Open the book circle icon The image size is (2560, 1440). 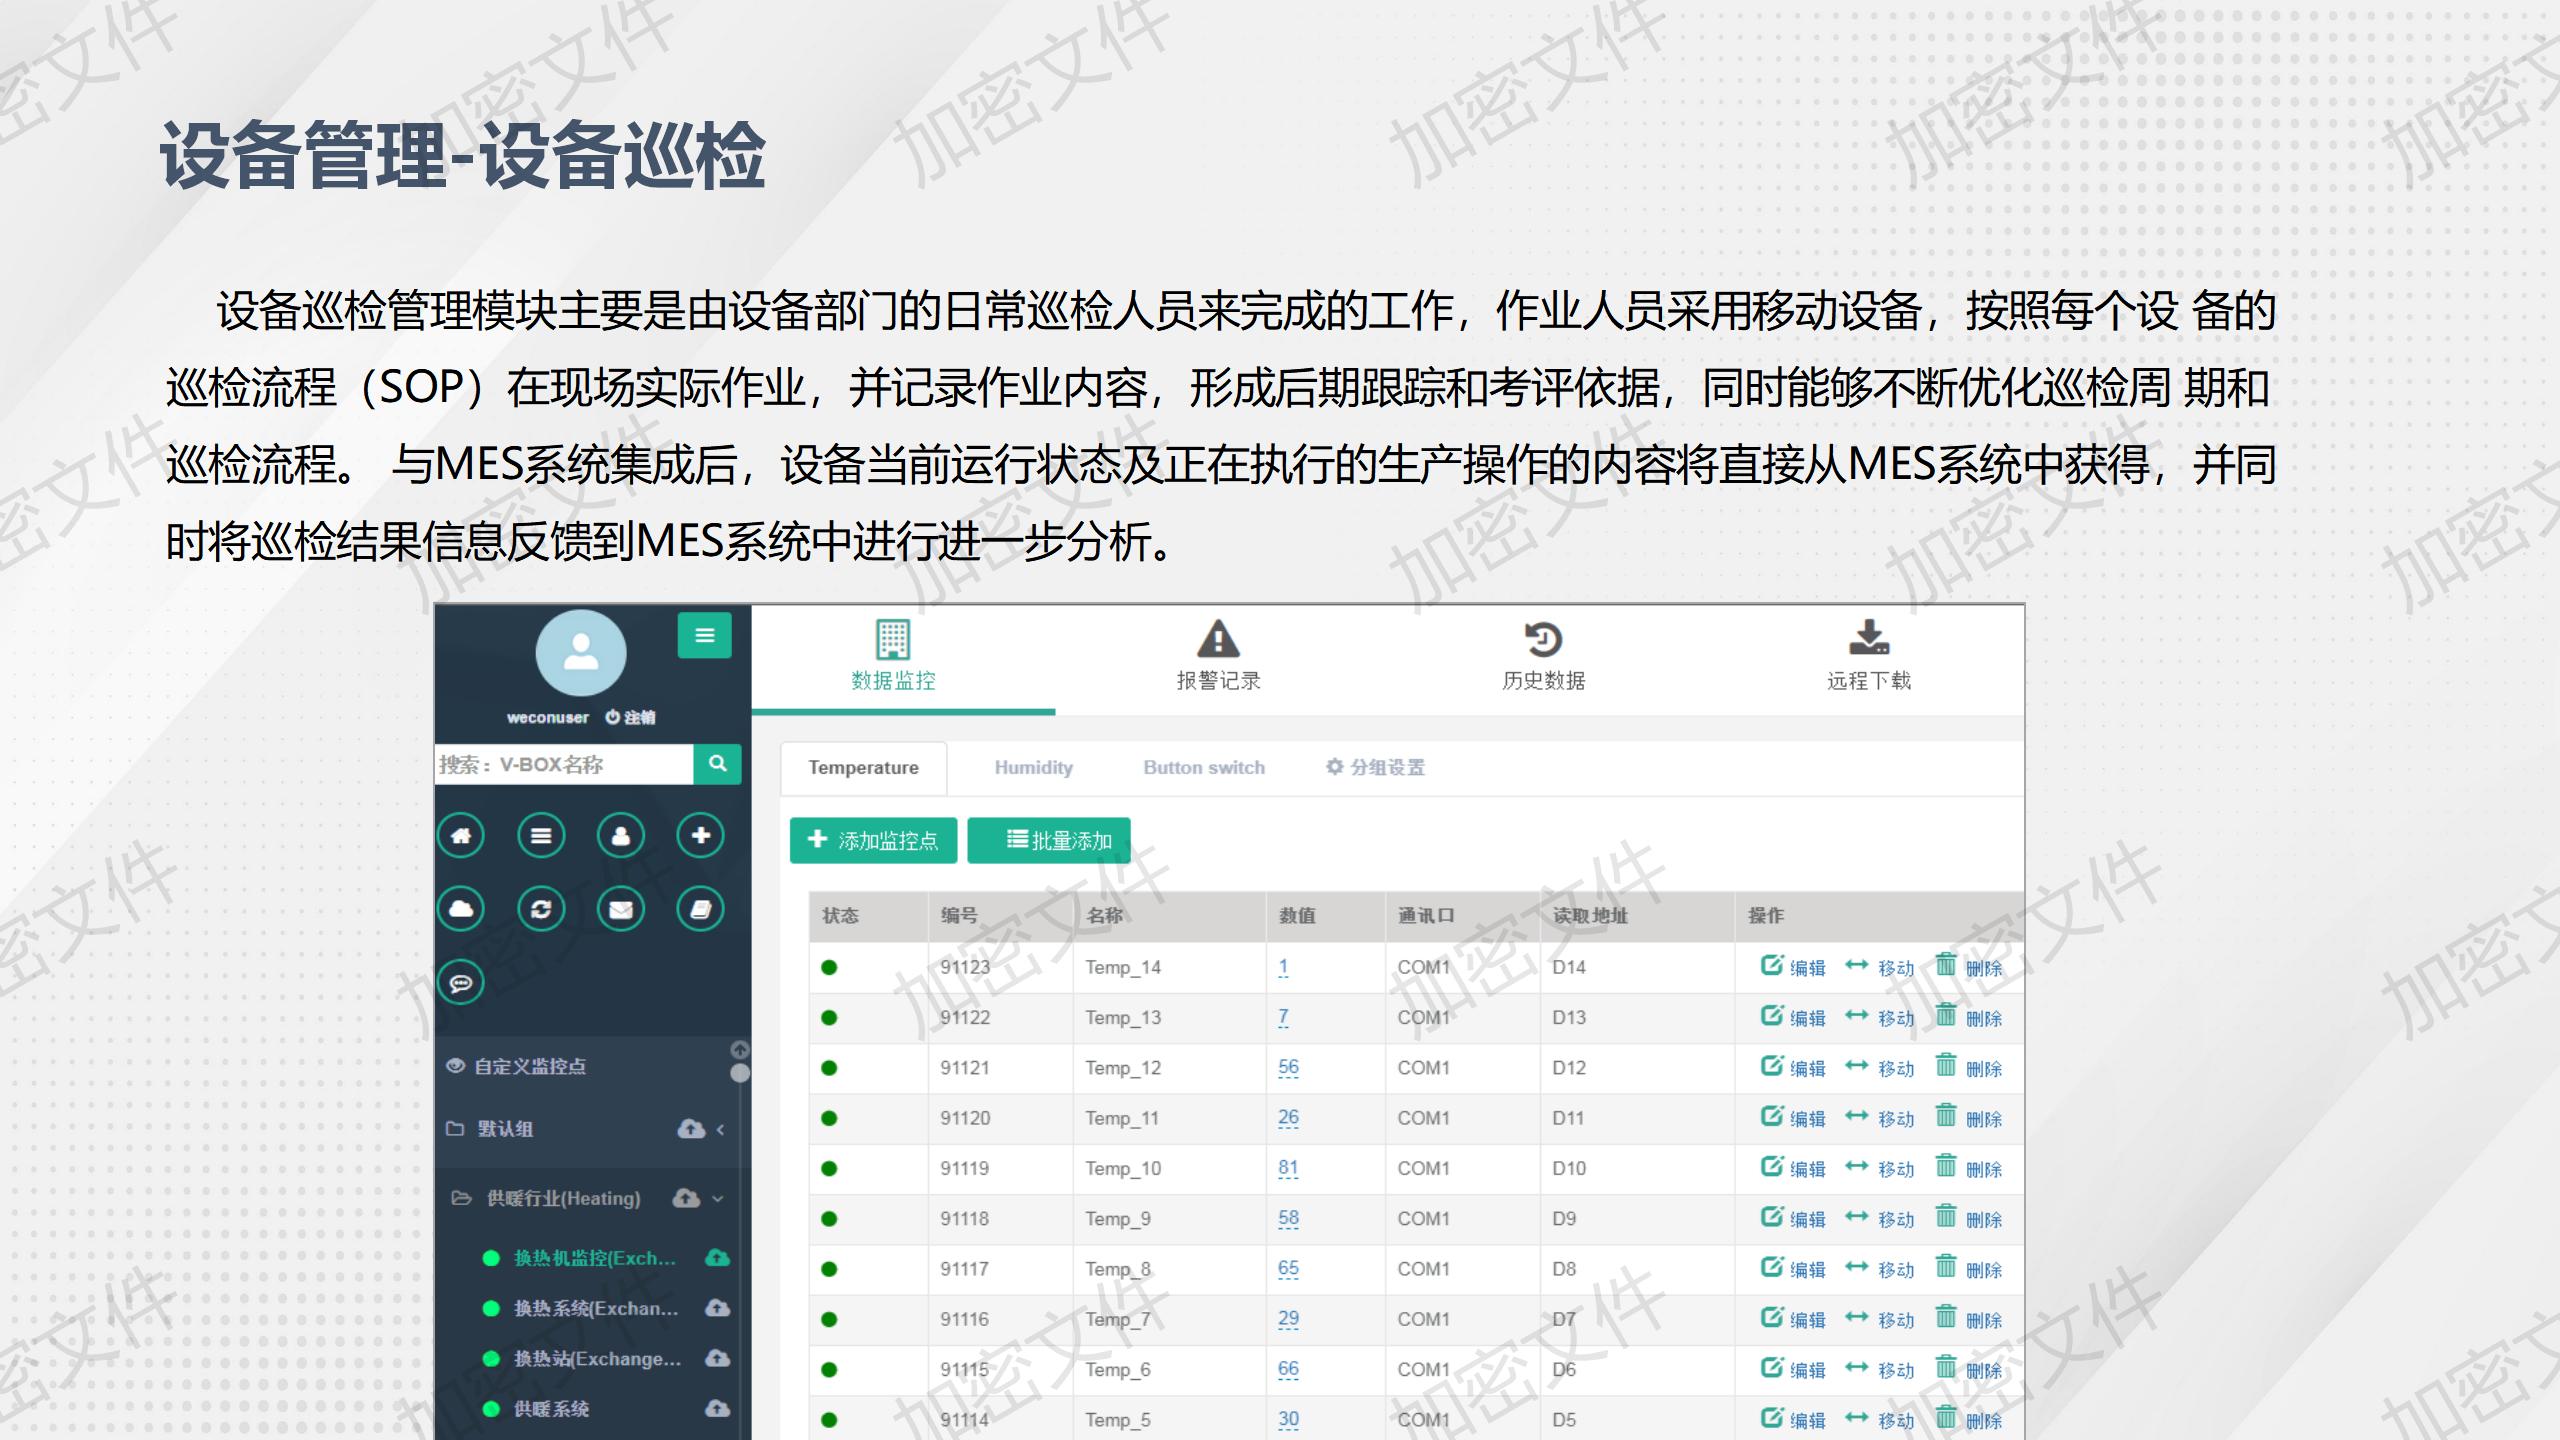(x=701, y=909)
